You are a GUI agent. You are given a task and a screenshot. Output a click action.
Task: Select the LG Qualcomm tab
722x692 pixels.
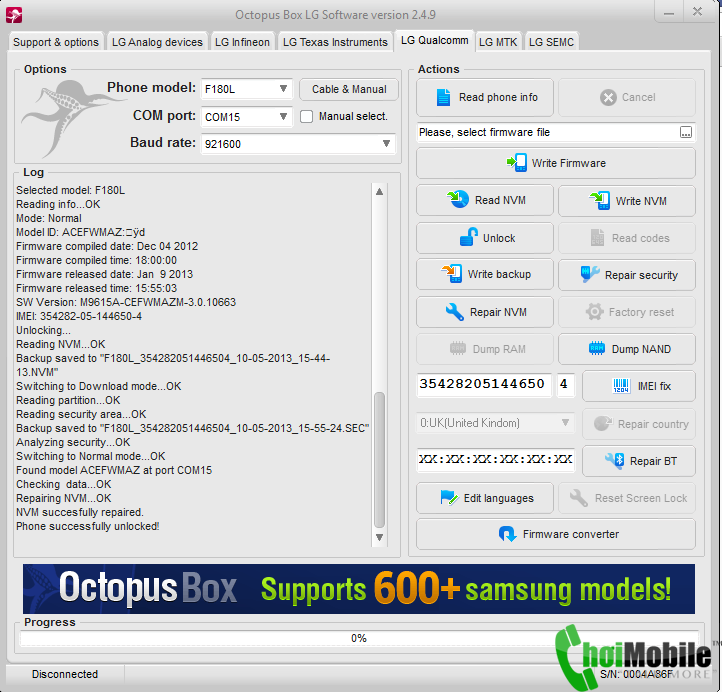click(x=434, y=41)
